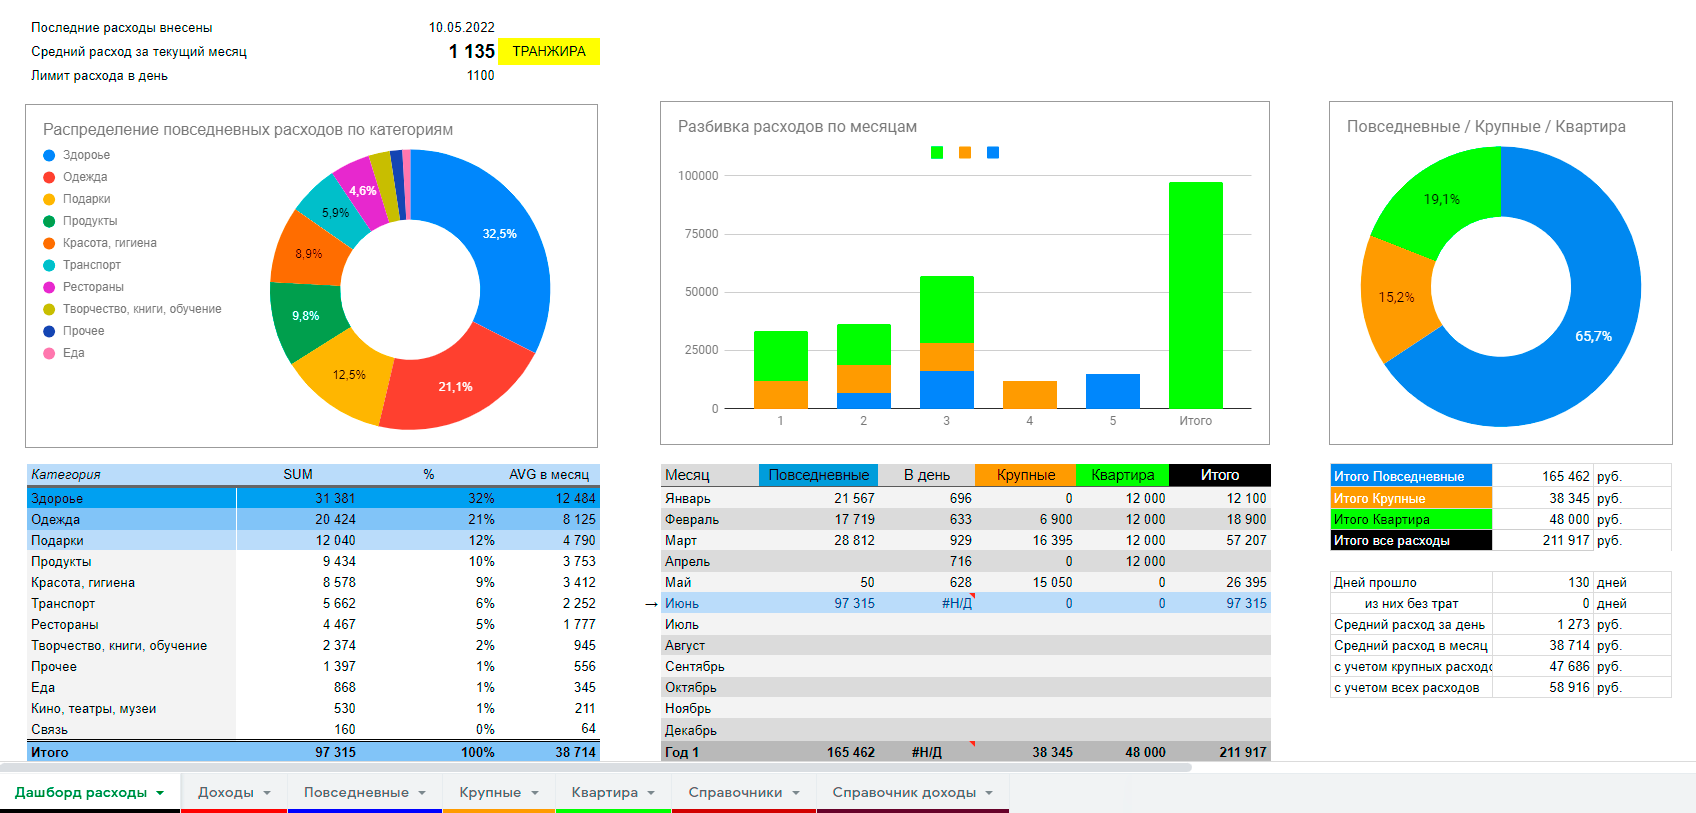The image size is (1696, 813).
Task: Click the Транспорт teal legend dot
Action: (49, 265)
